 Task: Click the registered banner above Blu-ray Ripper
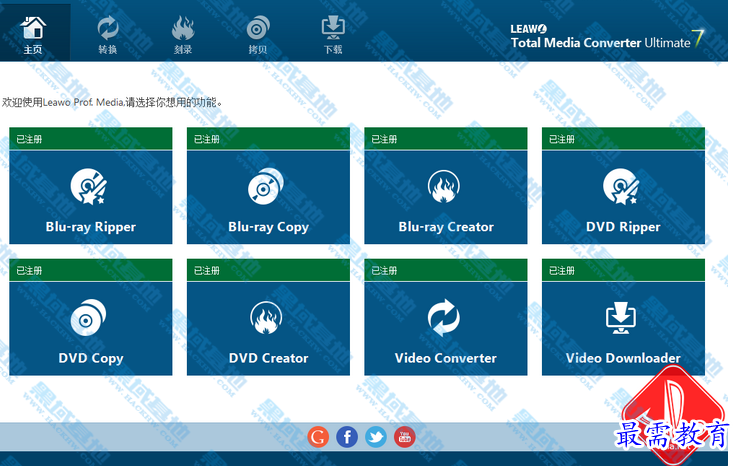click(91, 139)
